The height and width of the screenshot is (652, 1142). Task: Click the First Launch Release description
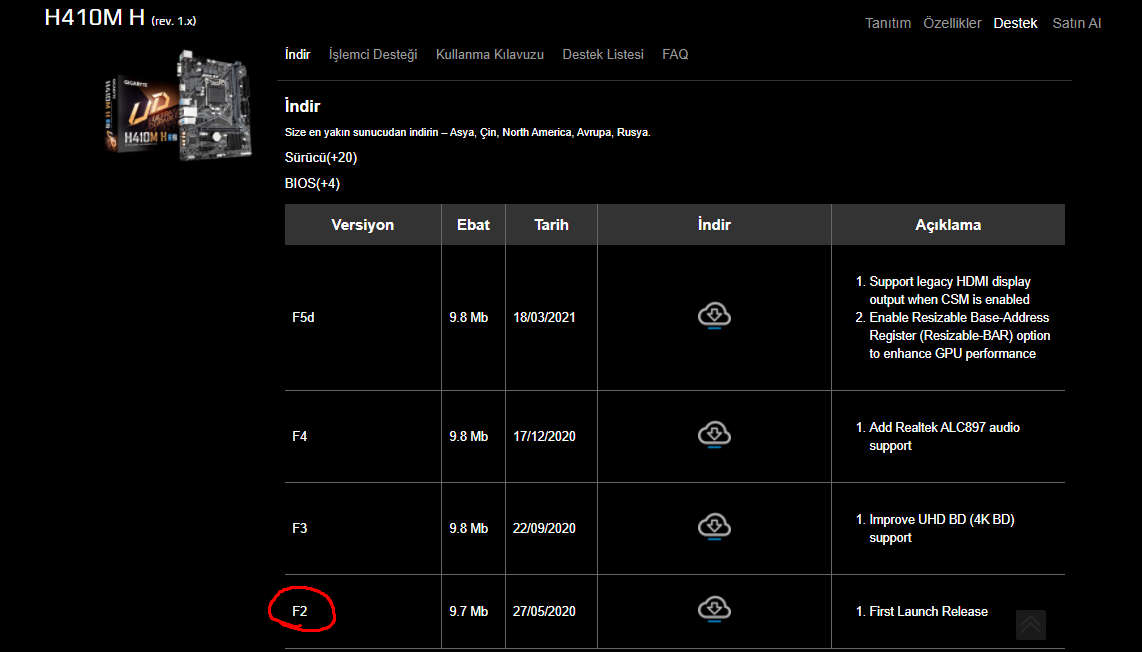pos(929,611)
